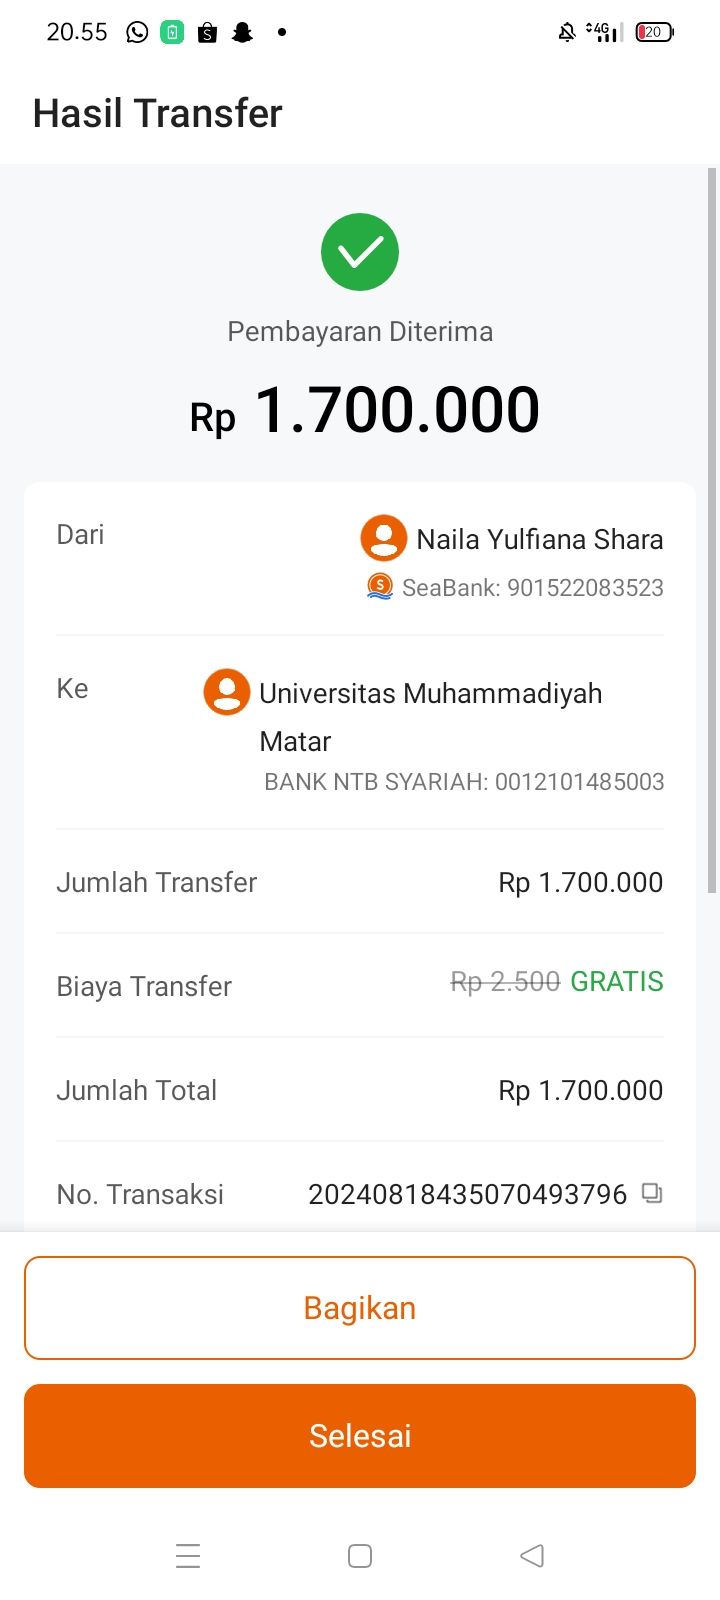
Task: Tap the SeaBank account number 901522083523
Action: point(585,588)
